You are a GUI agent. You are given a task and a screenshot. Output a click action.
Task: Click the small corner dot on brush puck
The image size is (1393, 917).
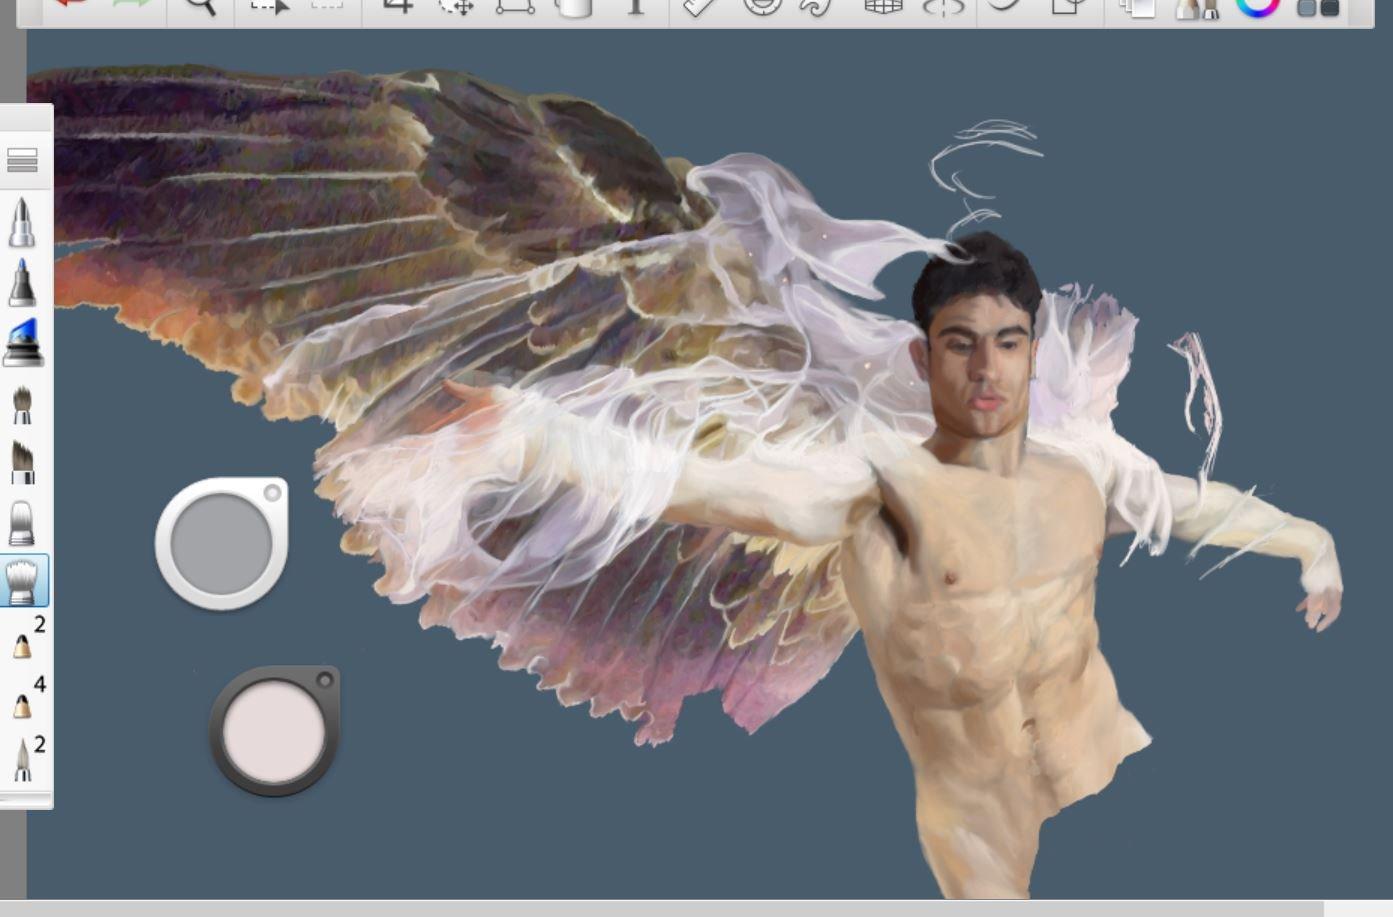click(x=272, y=491)
